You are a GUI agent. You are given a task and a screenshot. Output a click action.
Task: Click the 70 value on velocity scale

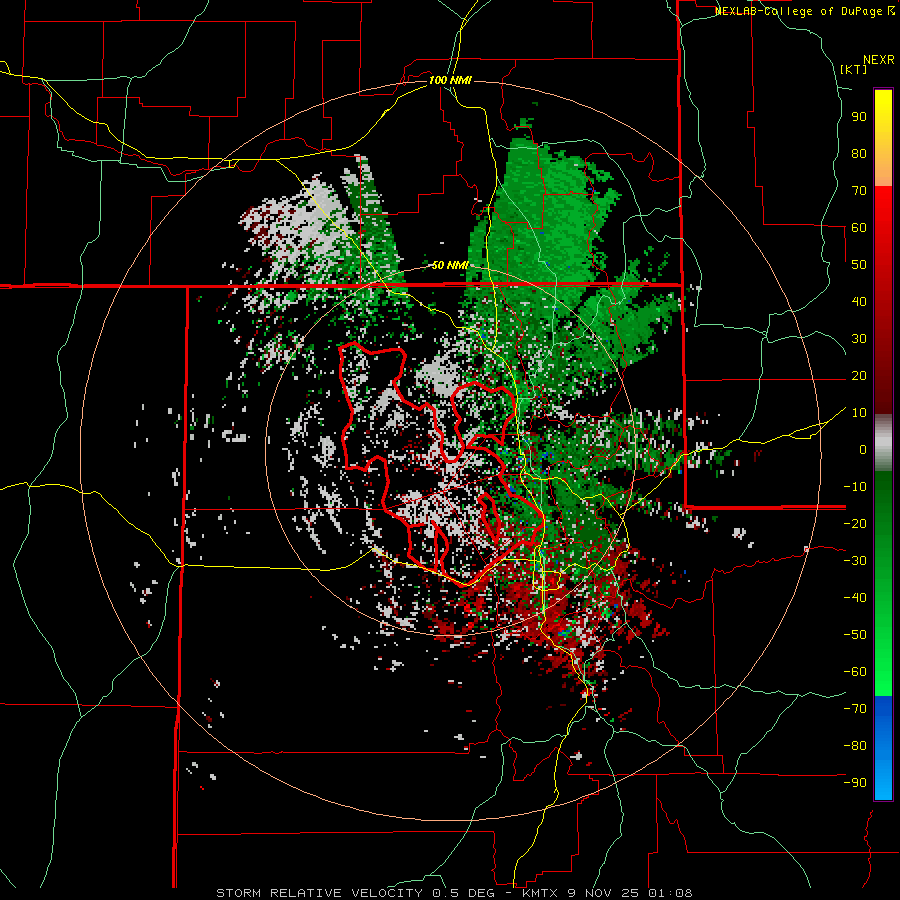(x=859, y=191)
